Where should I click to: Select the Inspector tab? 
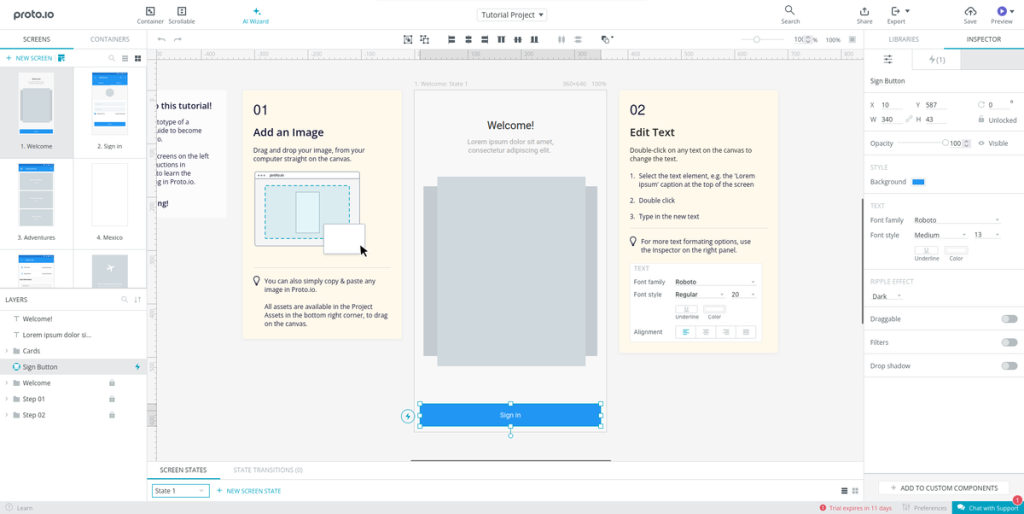pyautogui.click(x=984, y=39)
